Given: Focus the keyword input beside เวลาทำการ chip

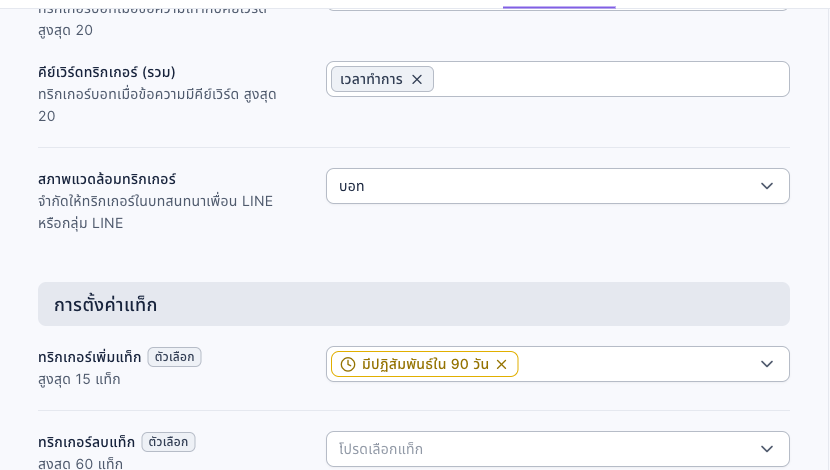Looking at the screenshot, I should pyautogui.click(x=609, y=79).
